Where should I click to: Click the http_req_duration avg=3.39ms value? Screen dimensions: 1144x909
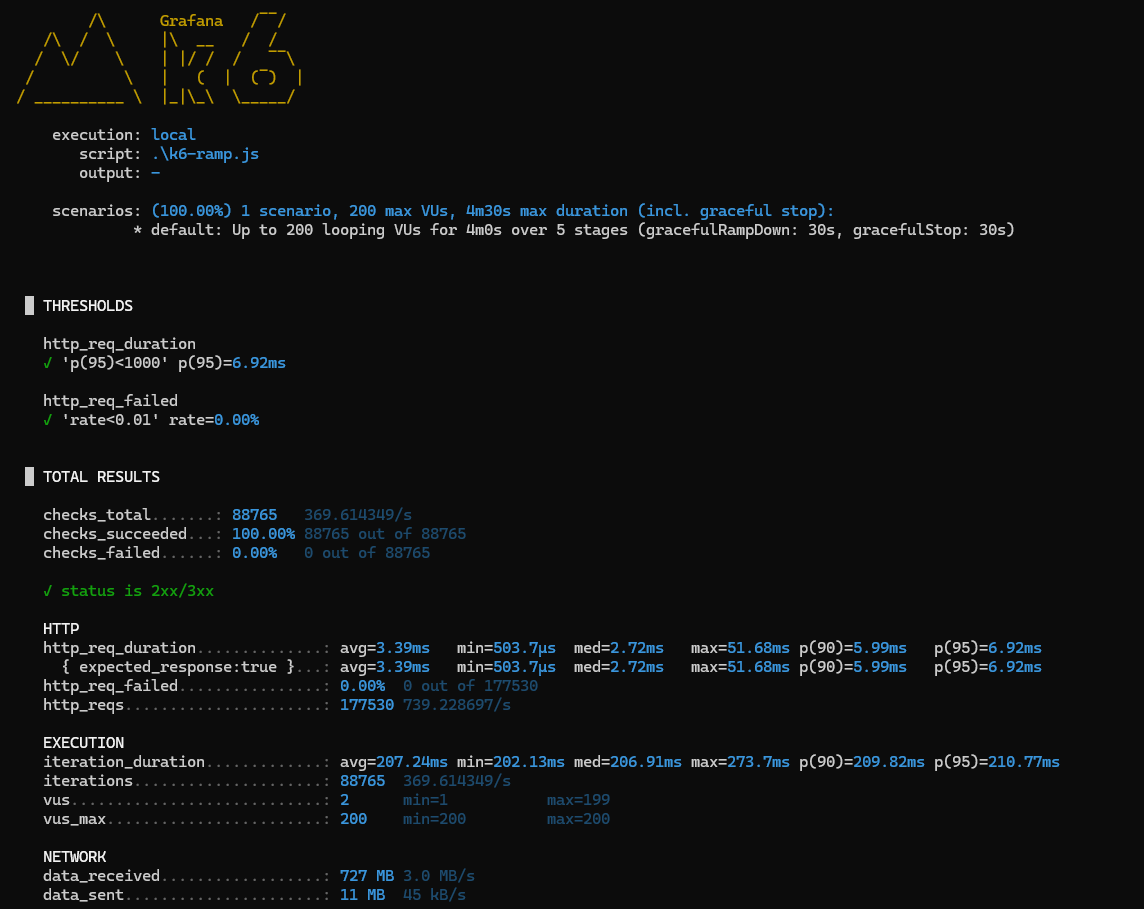384,648
